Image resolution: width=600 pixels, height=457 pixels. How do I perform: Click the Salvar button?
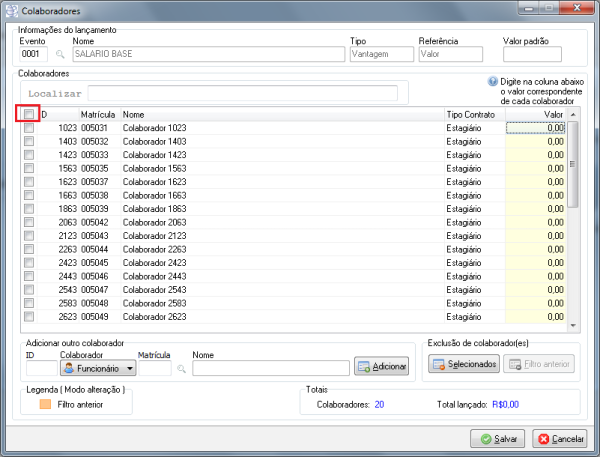pos(499,439)
